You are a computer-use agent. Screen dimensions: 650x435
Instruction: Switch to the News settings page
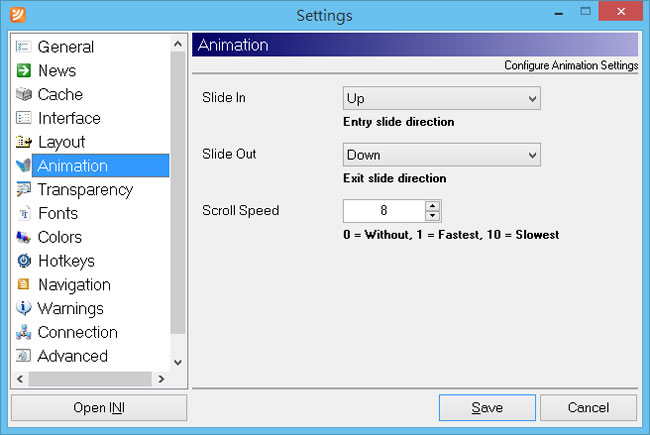click(57, 70)
